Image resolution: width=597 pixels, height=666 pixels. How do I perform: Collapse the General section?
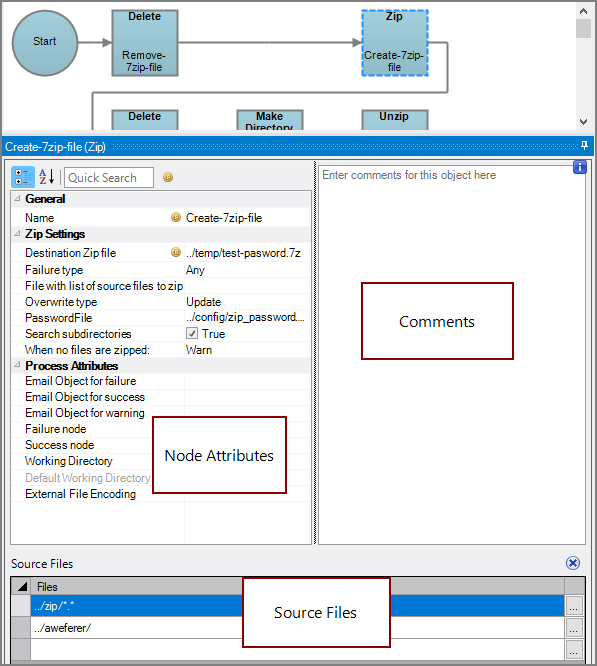tap(17, 198)
